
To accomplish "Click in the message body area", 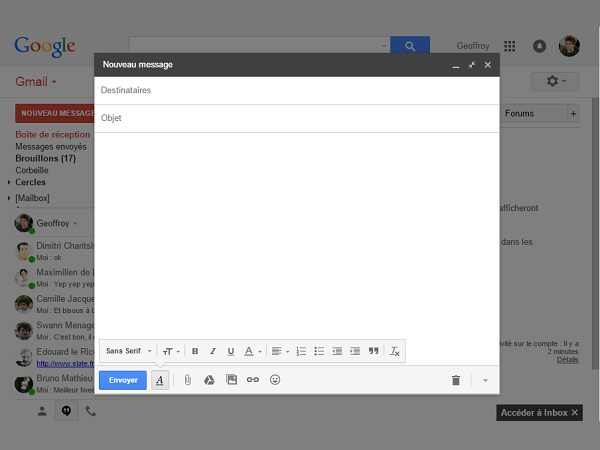I will (297, 235).
